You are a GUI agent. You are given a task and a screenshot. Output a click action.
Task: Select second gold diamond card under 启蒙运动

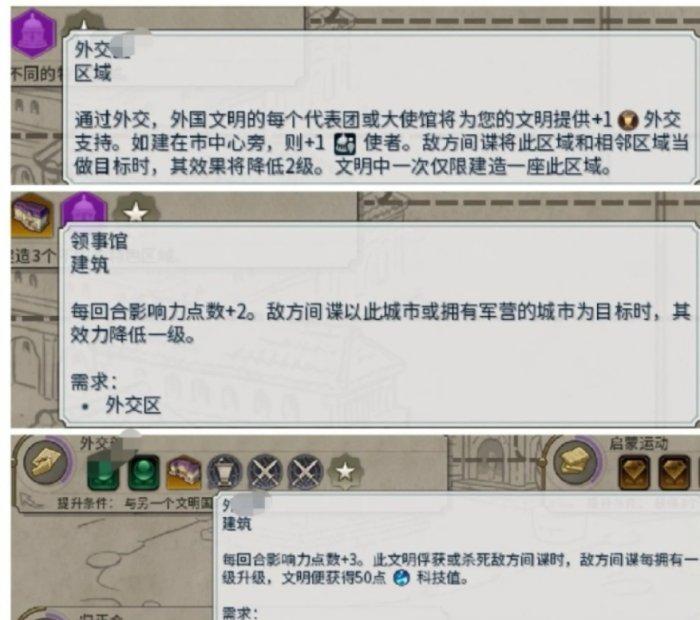point(674,472)
